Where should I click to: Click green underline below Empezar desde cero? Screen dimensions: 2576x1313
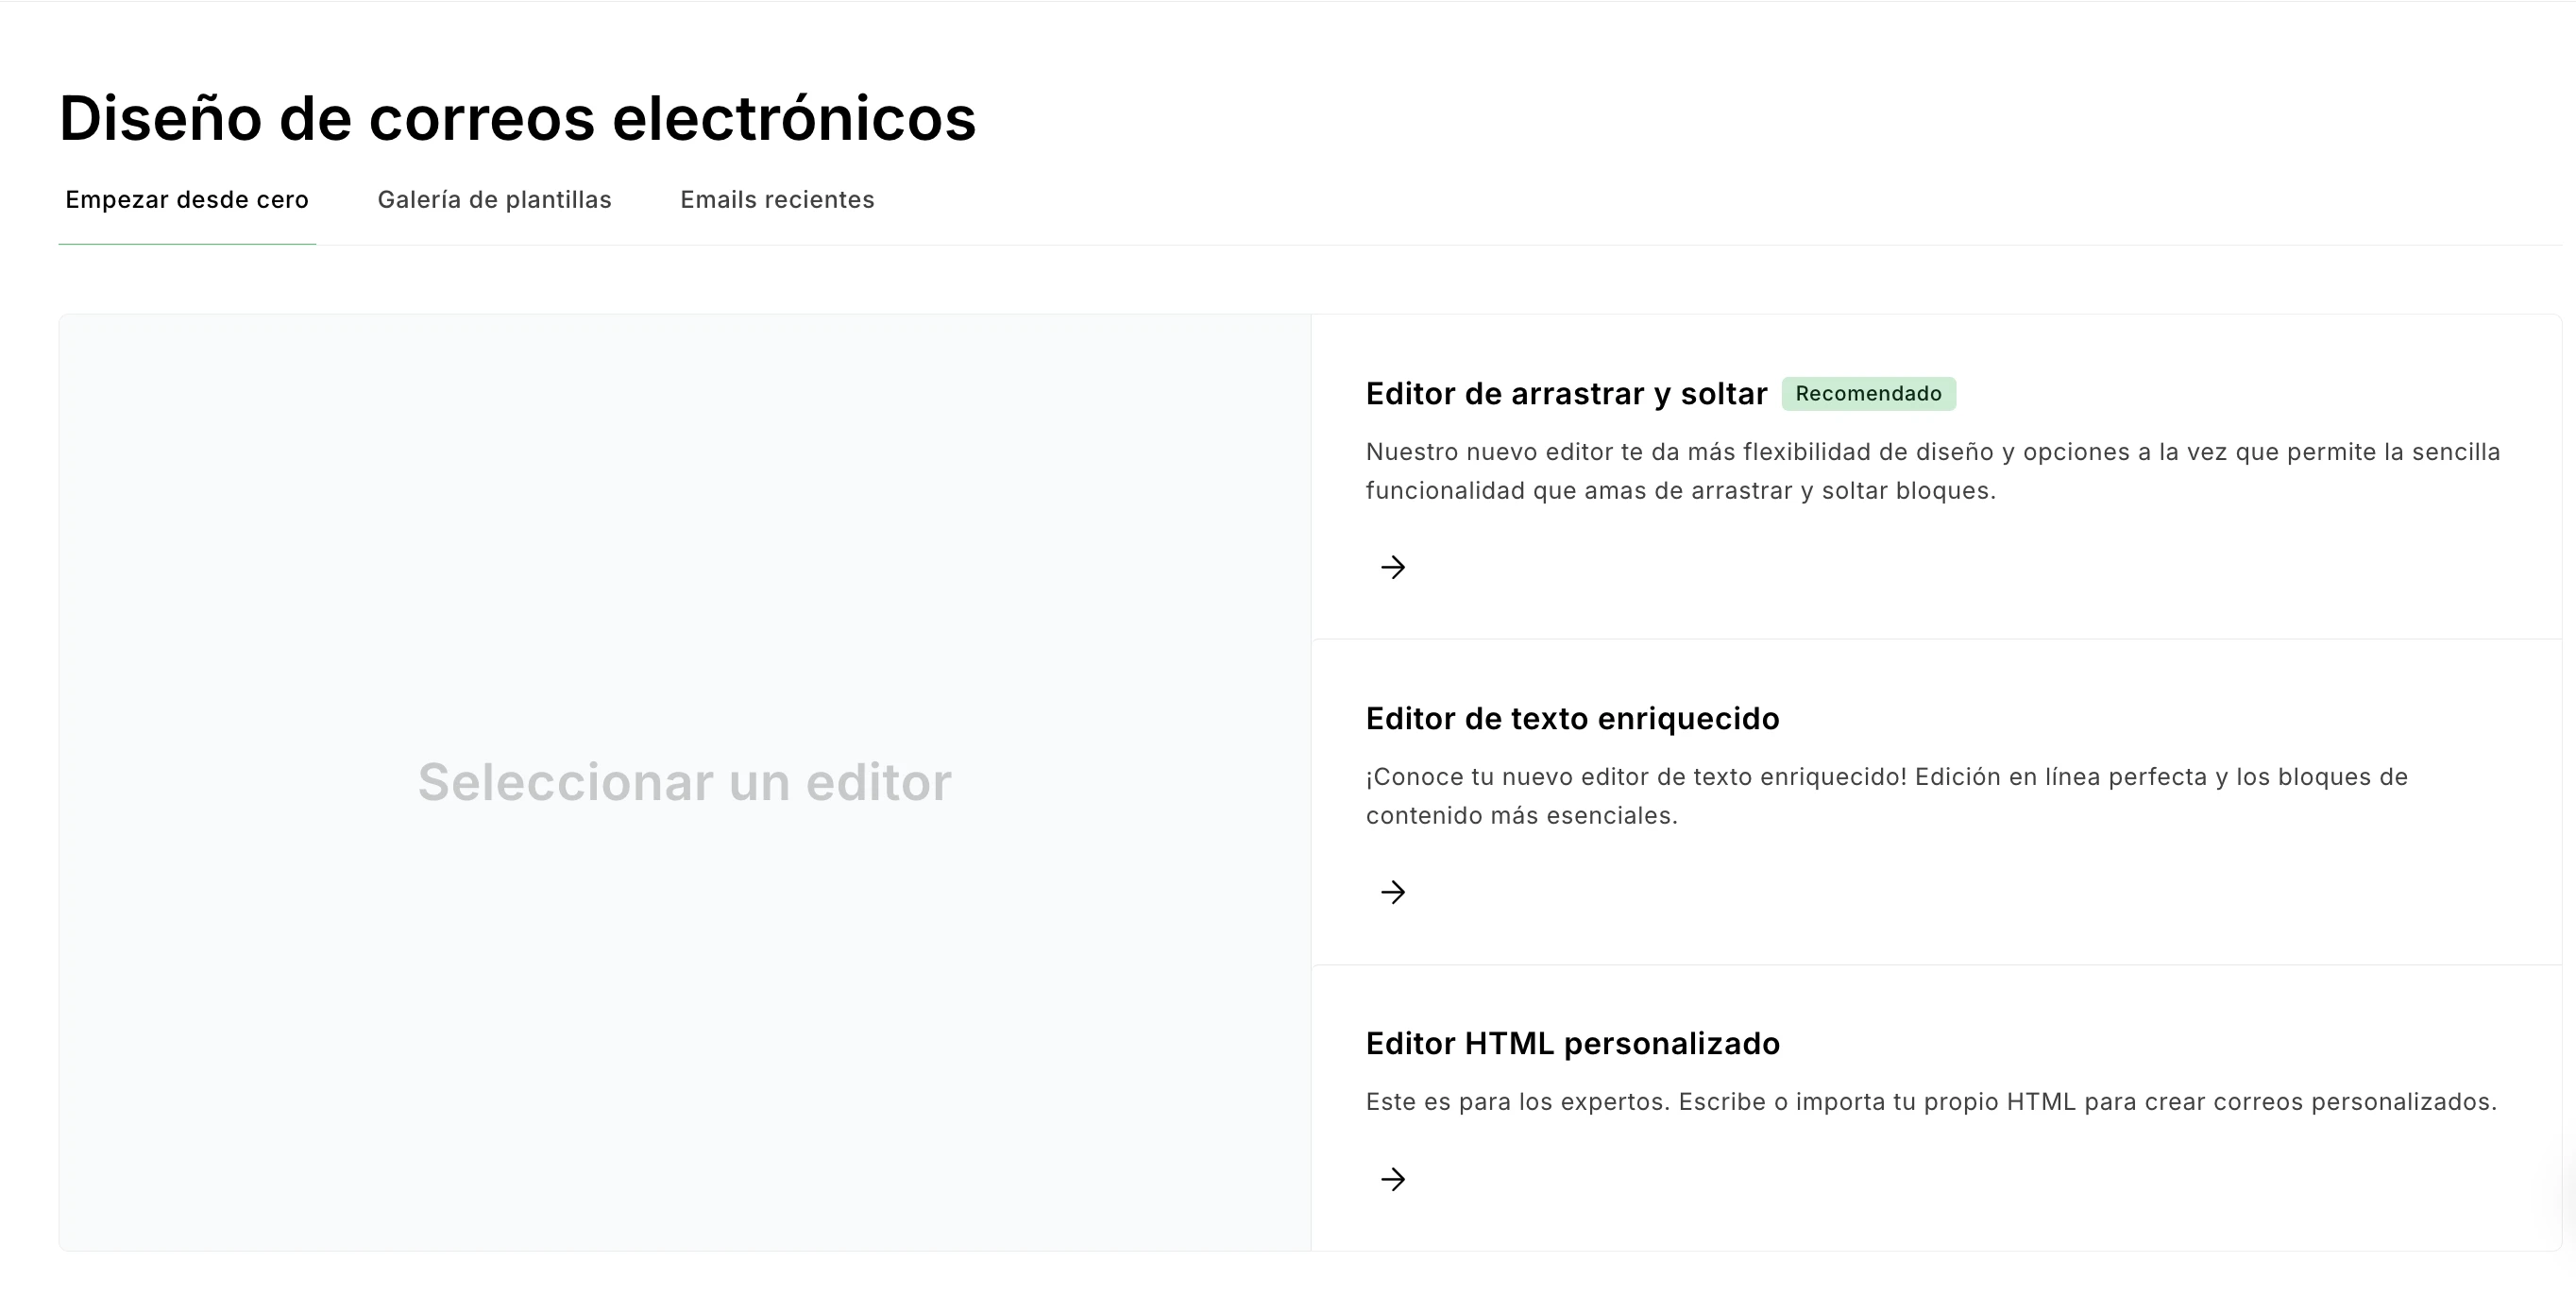click(187, 244)
